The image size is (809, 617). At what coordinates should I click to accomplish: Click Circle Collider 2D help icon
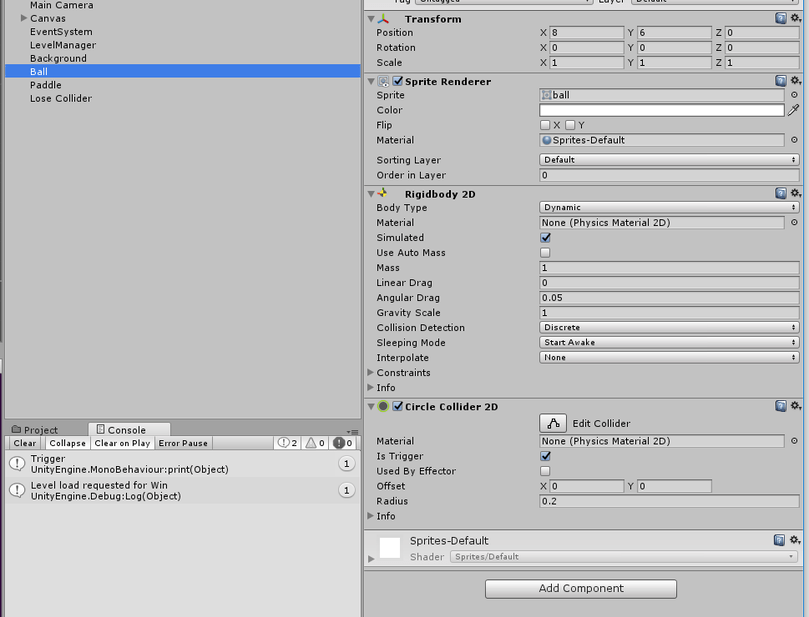click(781, 406)
